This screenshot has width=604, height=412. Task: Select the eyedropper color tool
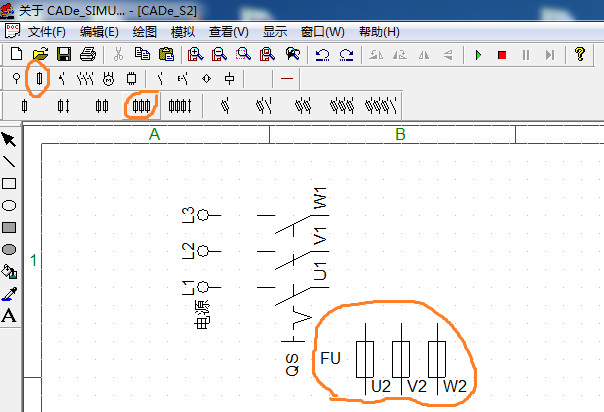[9, 294]
